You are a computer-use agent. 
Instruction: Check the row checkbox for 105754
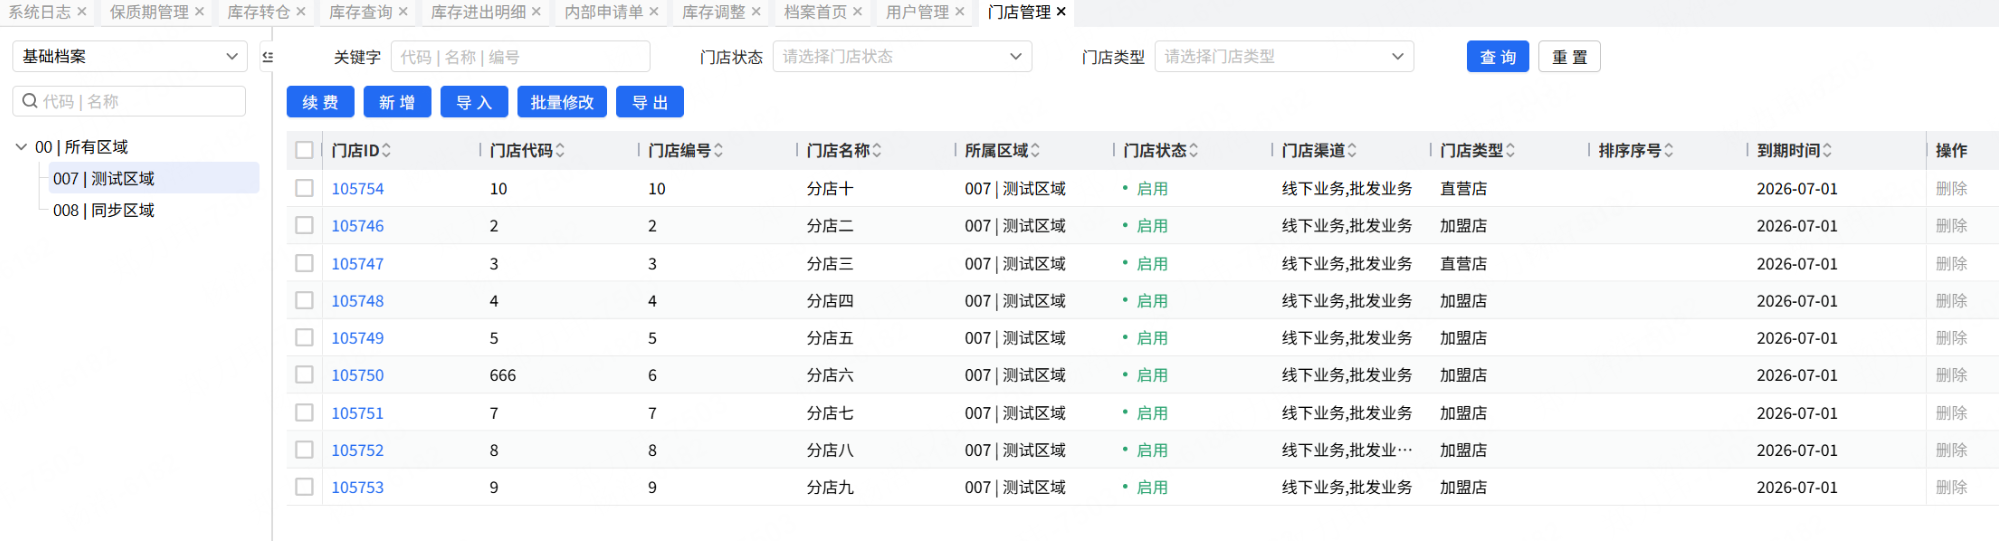click(305, 188)
